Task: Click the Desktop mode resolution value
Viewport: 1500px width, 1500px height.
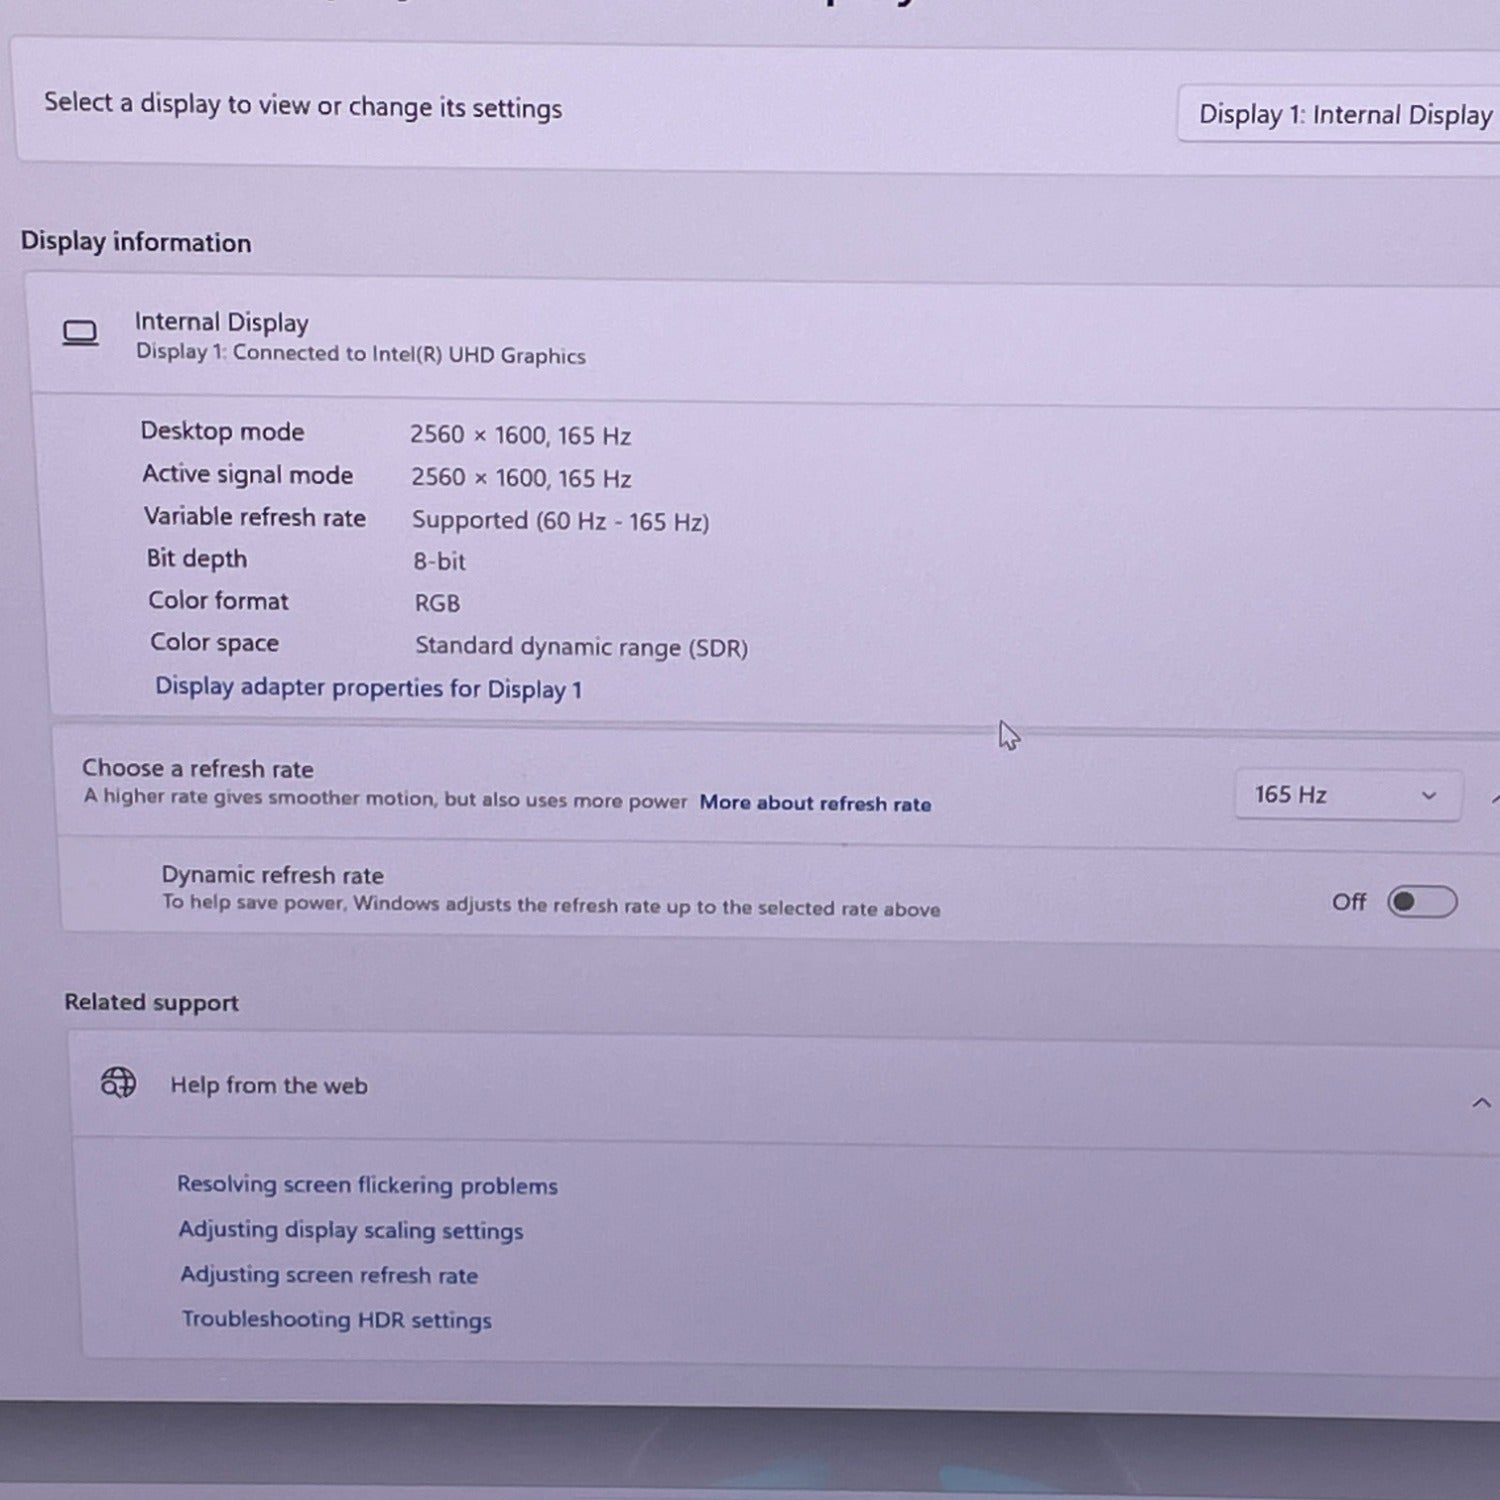Action: coord(520,435)
